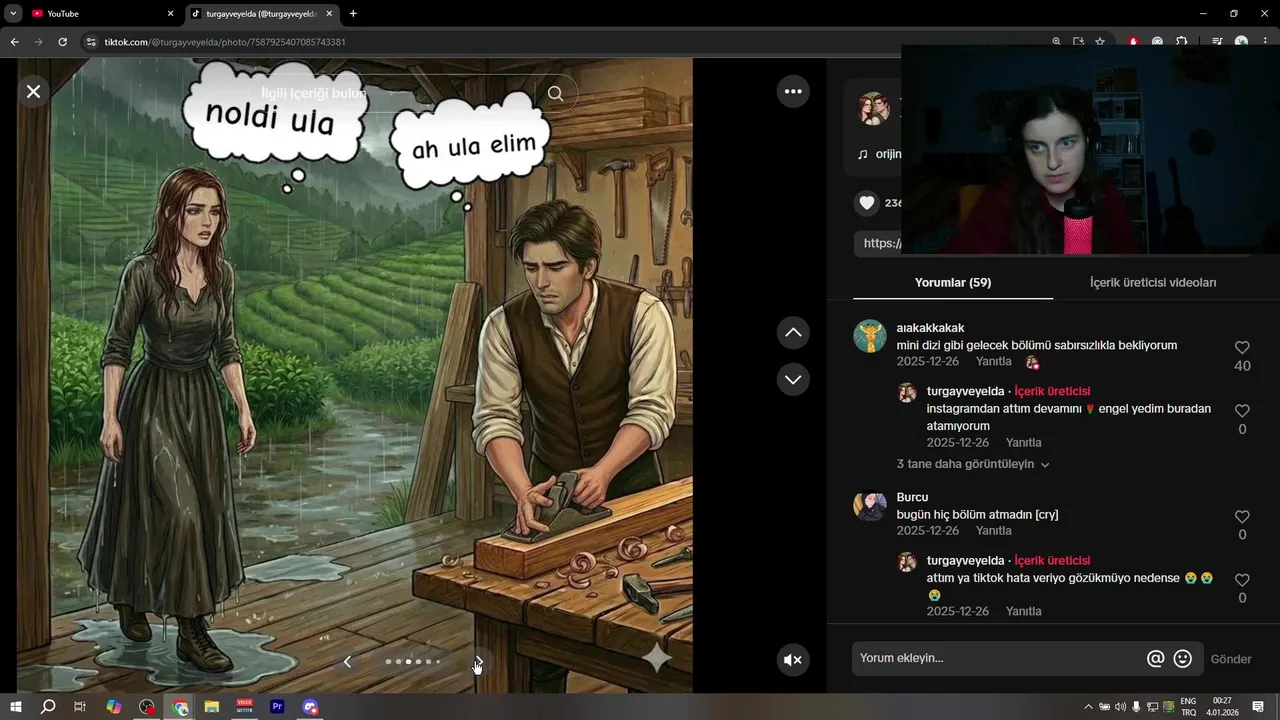Open the creator's profile avatar
The height and width of the screenshot is (720, 1280).
pyautogui.click(x=873, y=109)
